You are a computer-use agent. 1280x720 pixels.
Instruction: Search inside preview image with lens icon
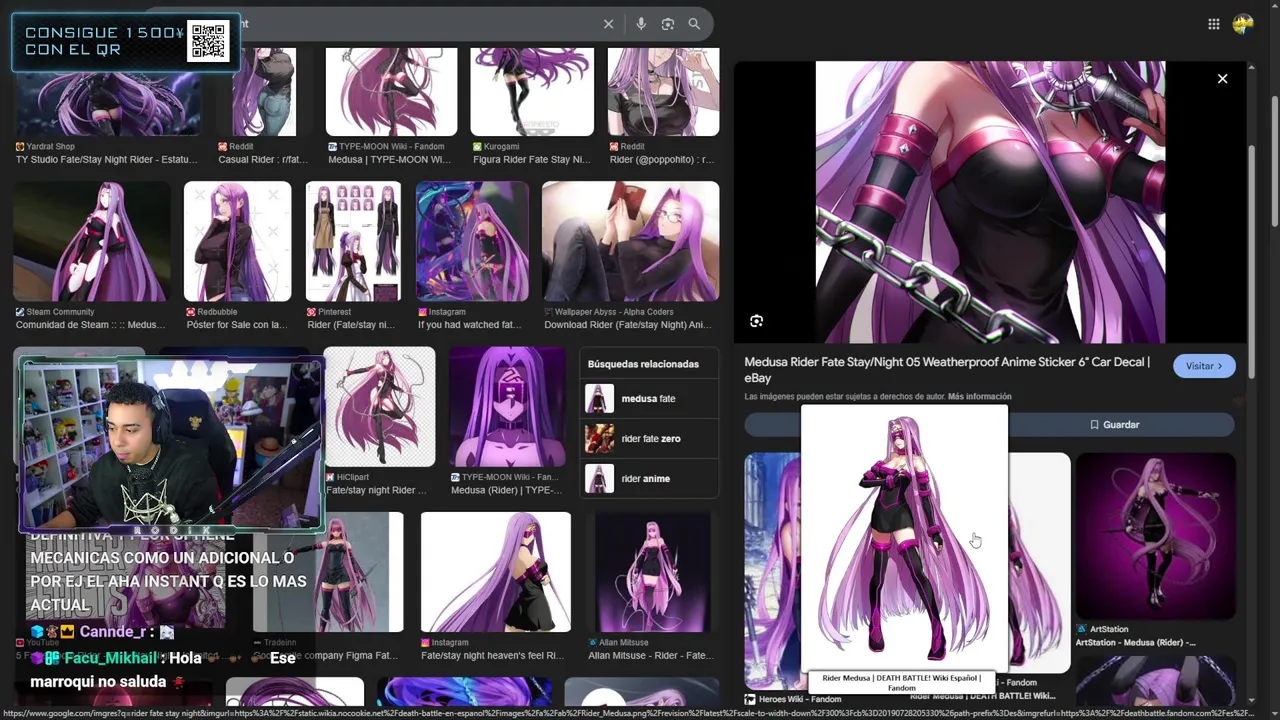756,321
